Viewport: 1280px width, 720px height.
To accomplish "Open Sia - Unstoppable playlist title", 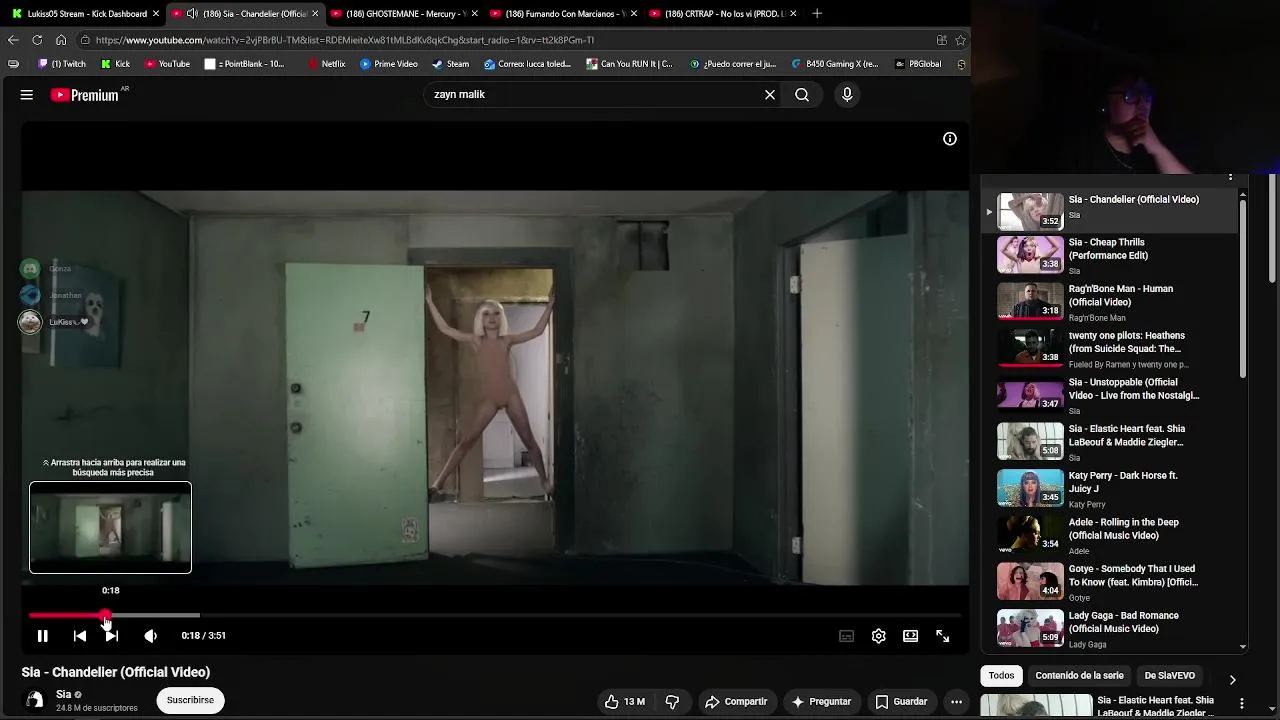I will pos(1133,389).
